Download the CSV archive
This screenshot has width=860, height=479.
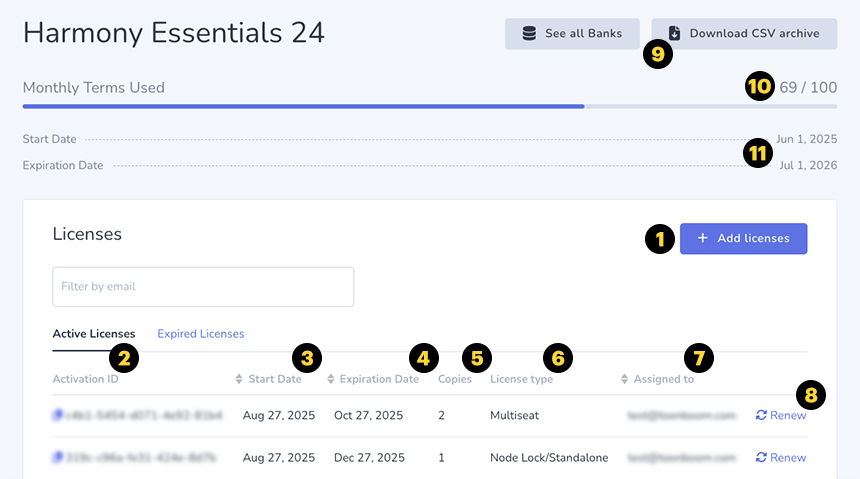click(745, 33)
